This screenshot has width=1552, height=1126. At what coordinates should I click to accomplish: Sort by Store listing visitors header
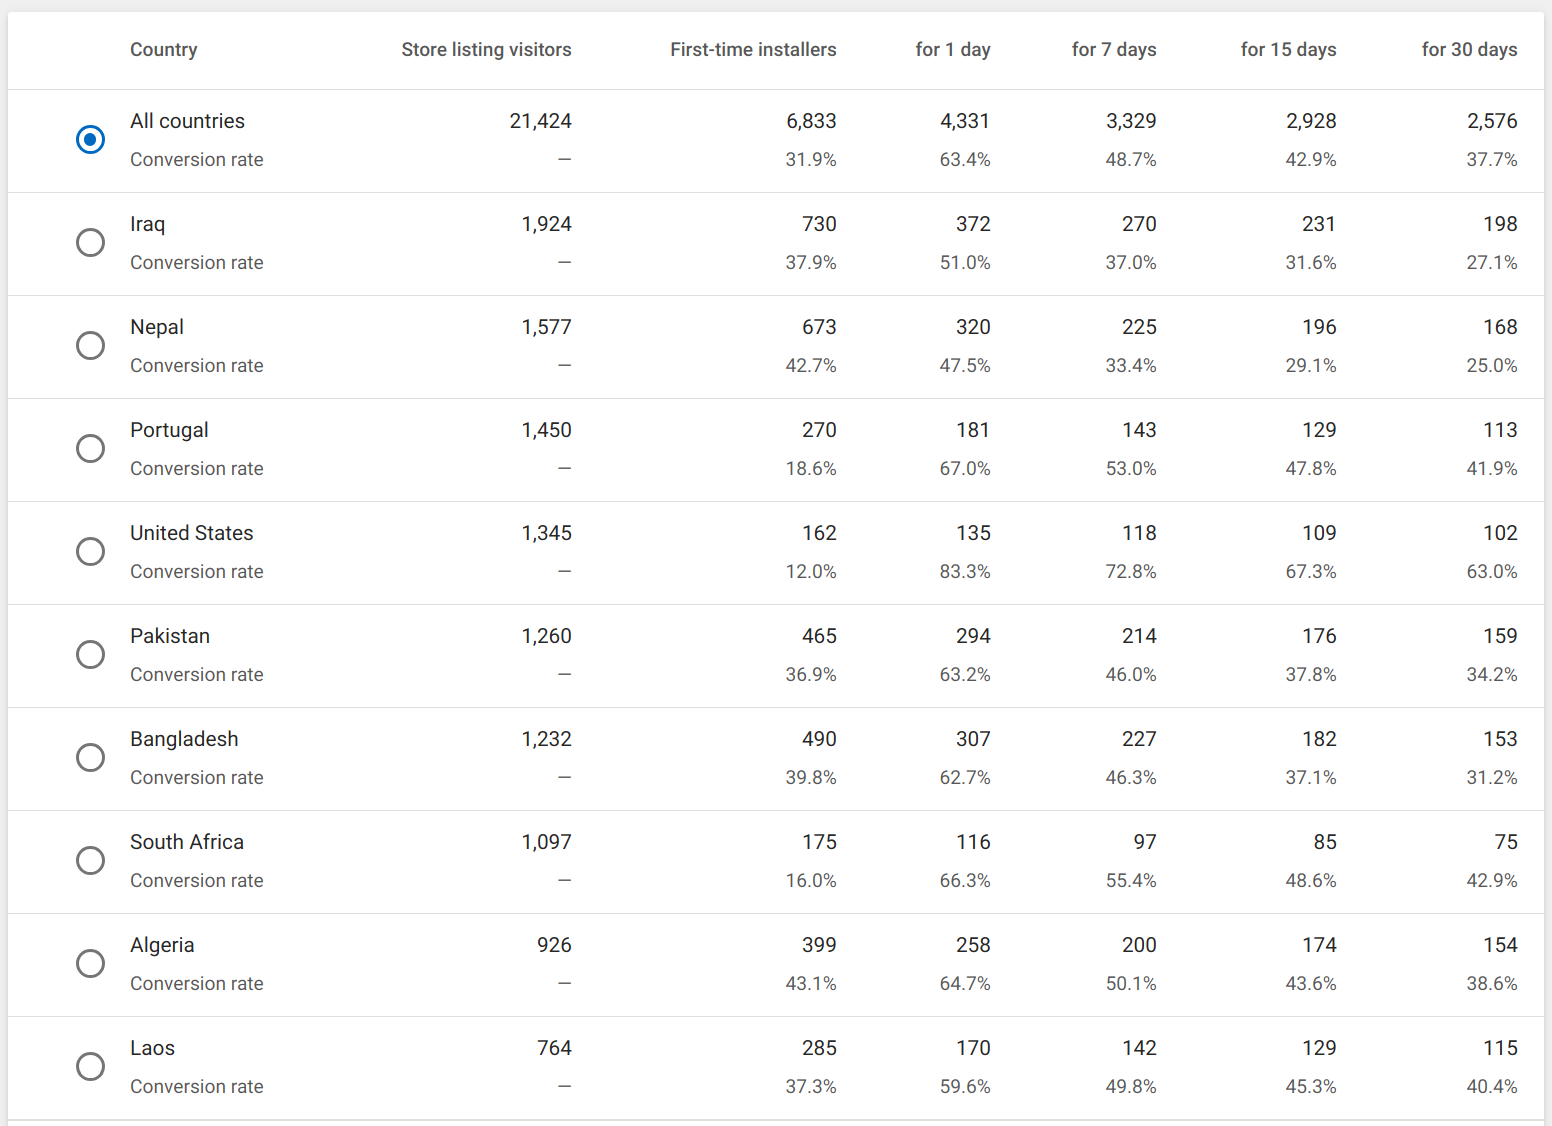(x=486, y=50)
